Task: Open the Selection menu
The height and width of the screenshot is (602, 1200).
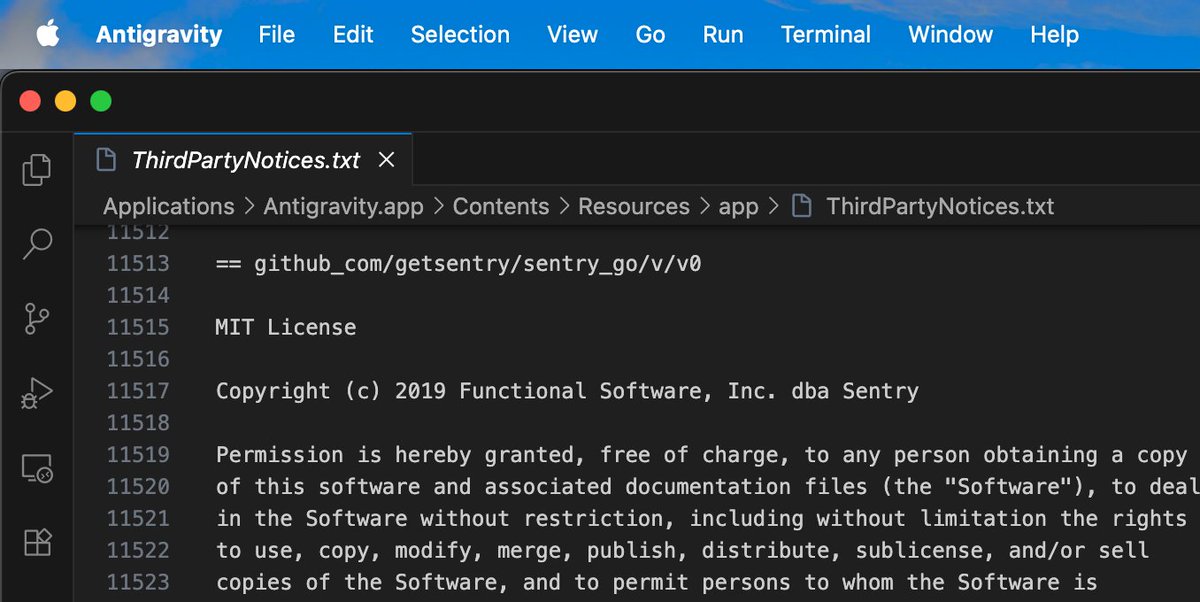Action: (x=460, y=34)
